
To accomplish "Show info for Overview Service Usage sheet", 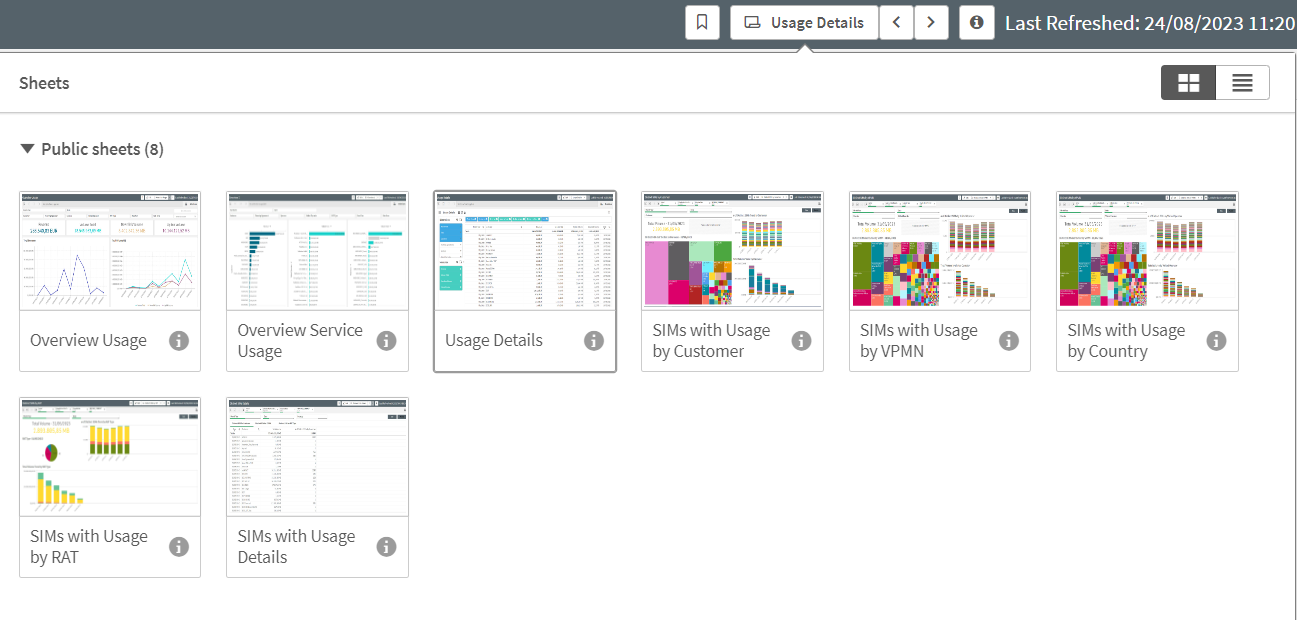I will pos(386,341).
